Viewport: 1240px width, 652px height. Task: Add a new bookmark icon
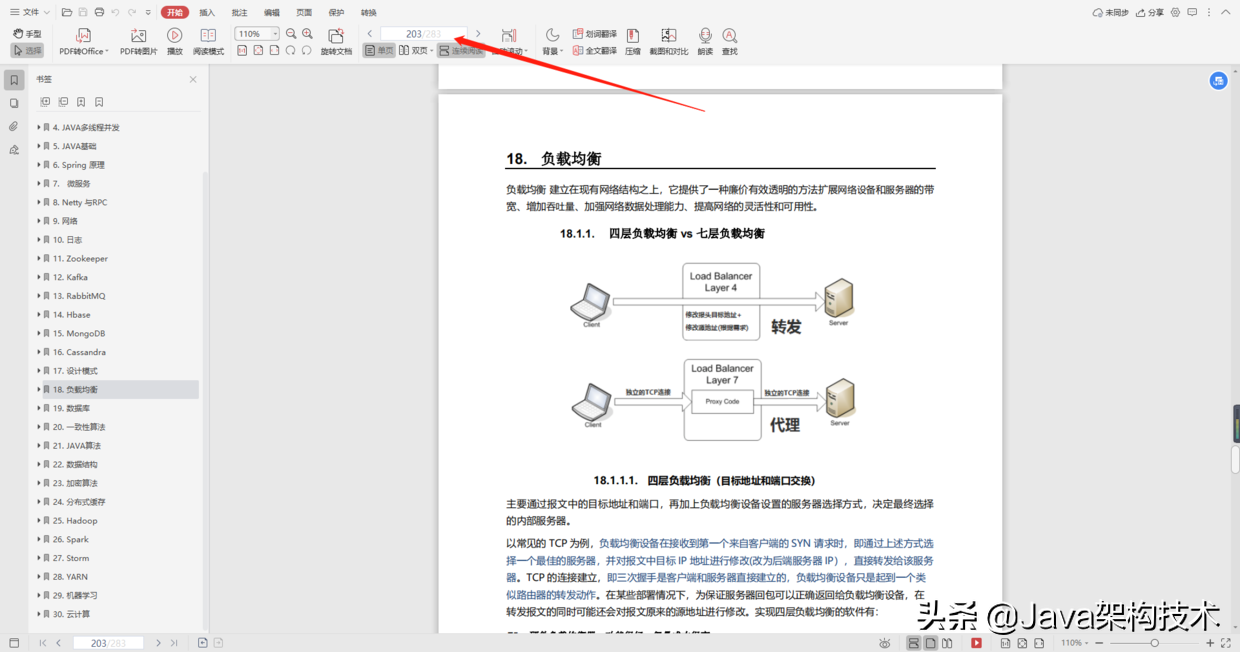point(81,102)
